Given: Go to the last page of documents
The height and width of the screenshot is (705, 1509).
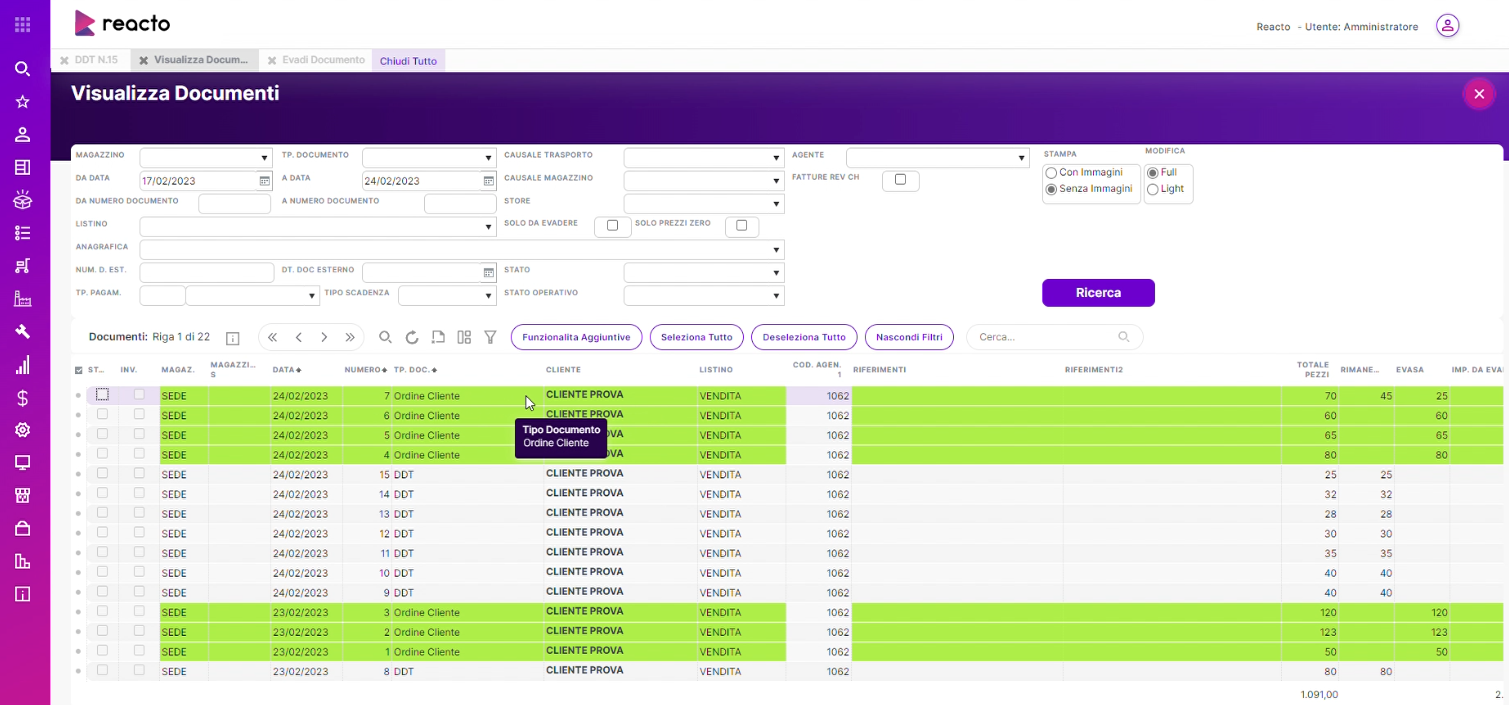Looking at the screenshot, I should tap(350, 338).
